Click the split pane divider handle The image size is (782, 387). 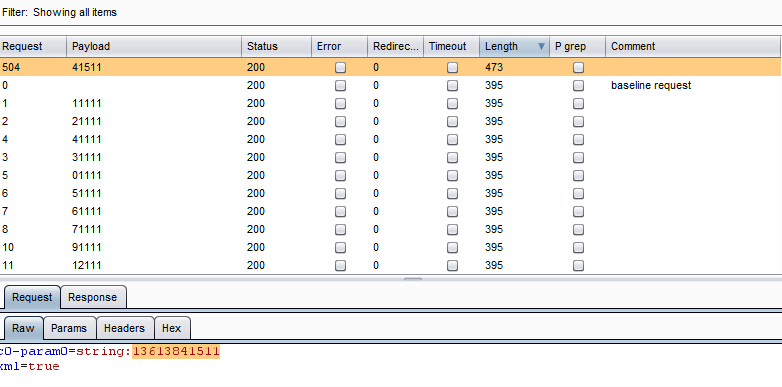pos(412,280)
